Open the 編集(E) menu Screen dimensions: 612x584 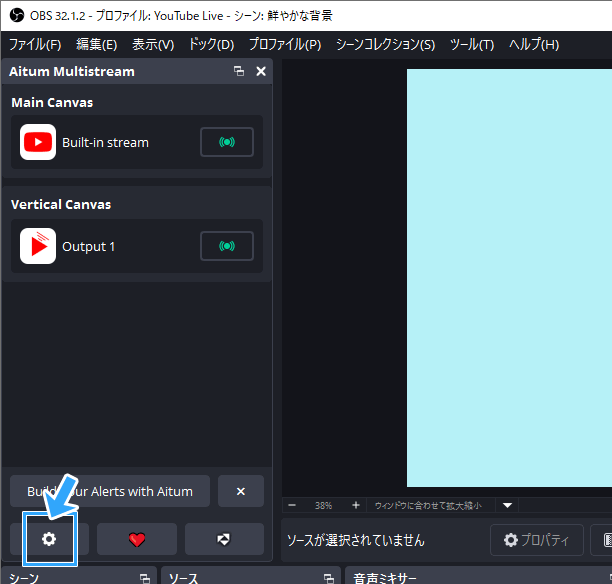[96, 45]
